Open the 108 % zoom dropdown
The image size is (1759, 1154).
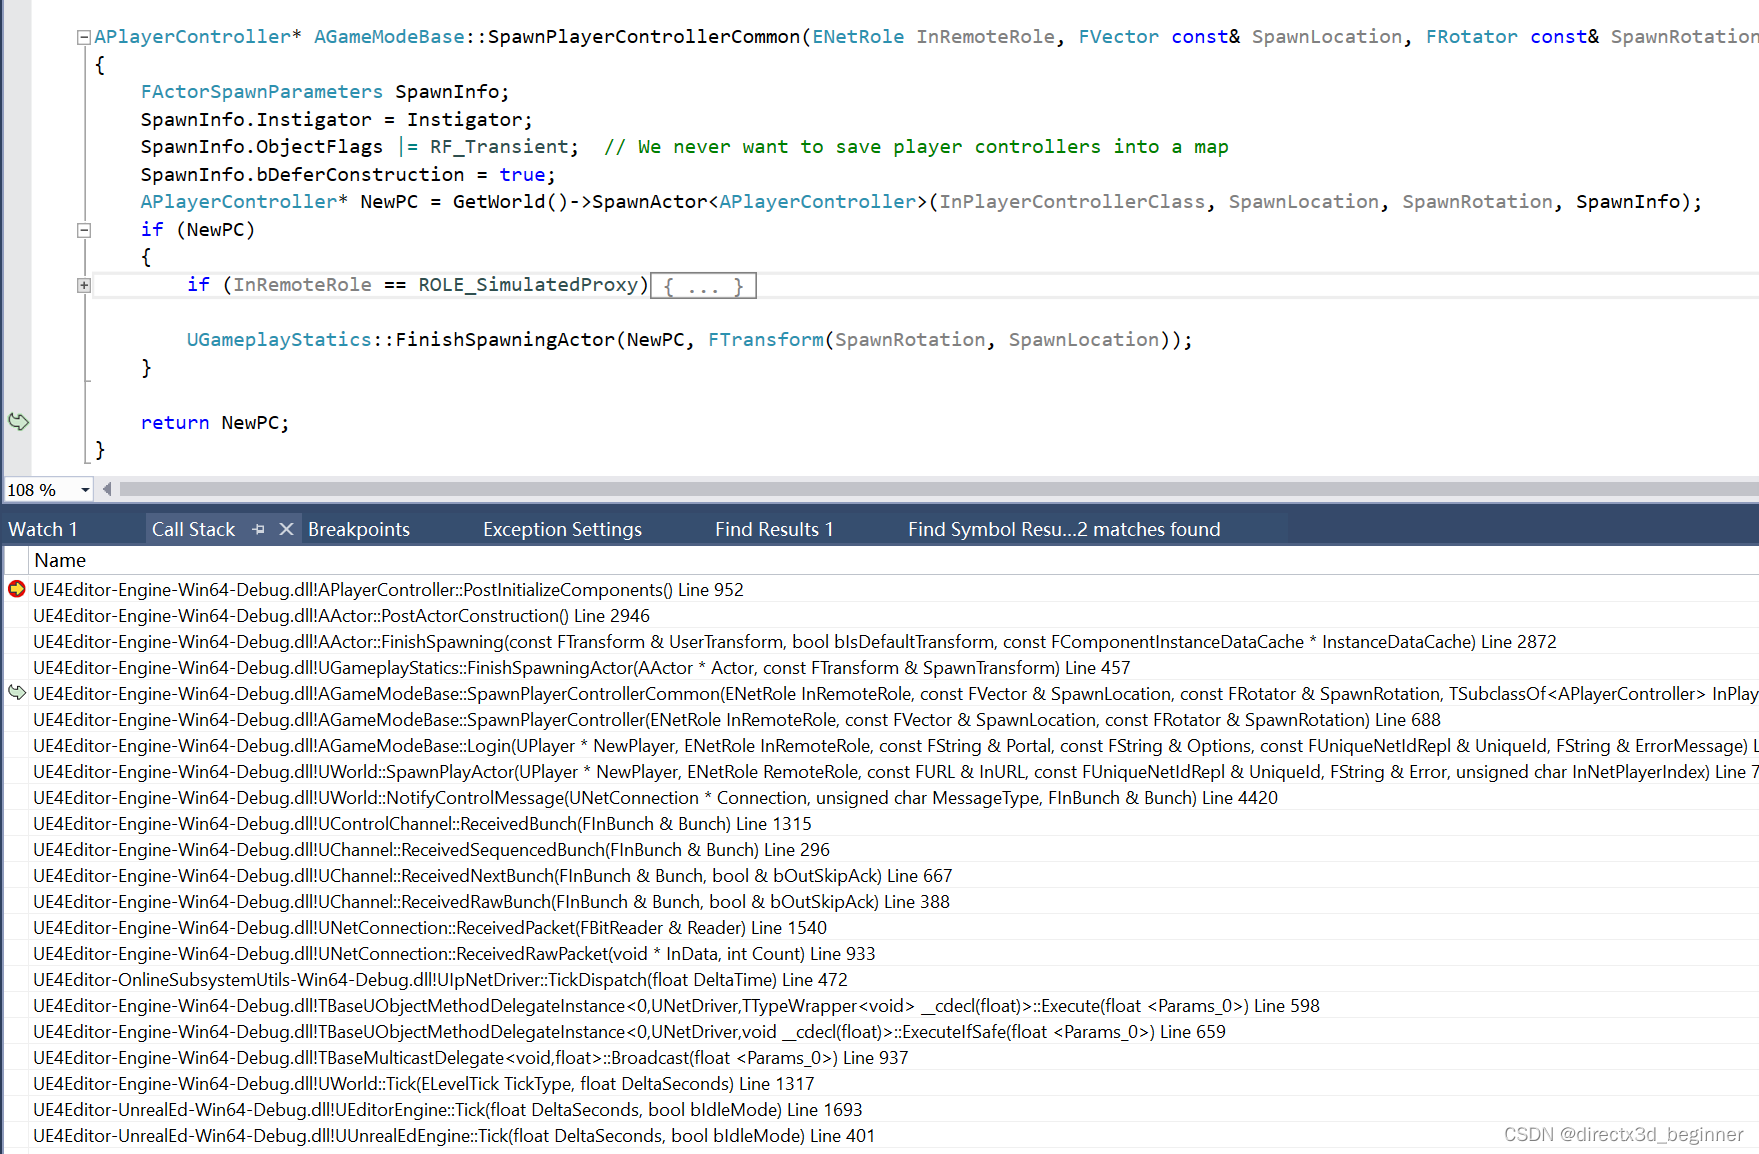tap(85, 490)
